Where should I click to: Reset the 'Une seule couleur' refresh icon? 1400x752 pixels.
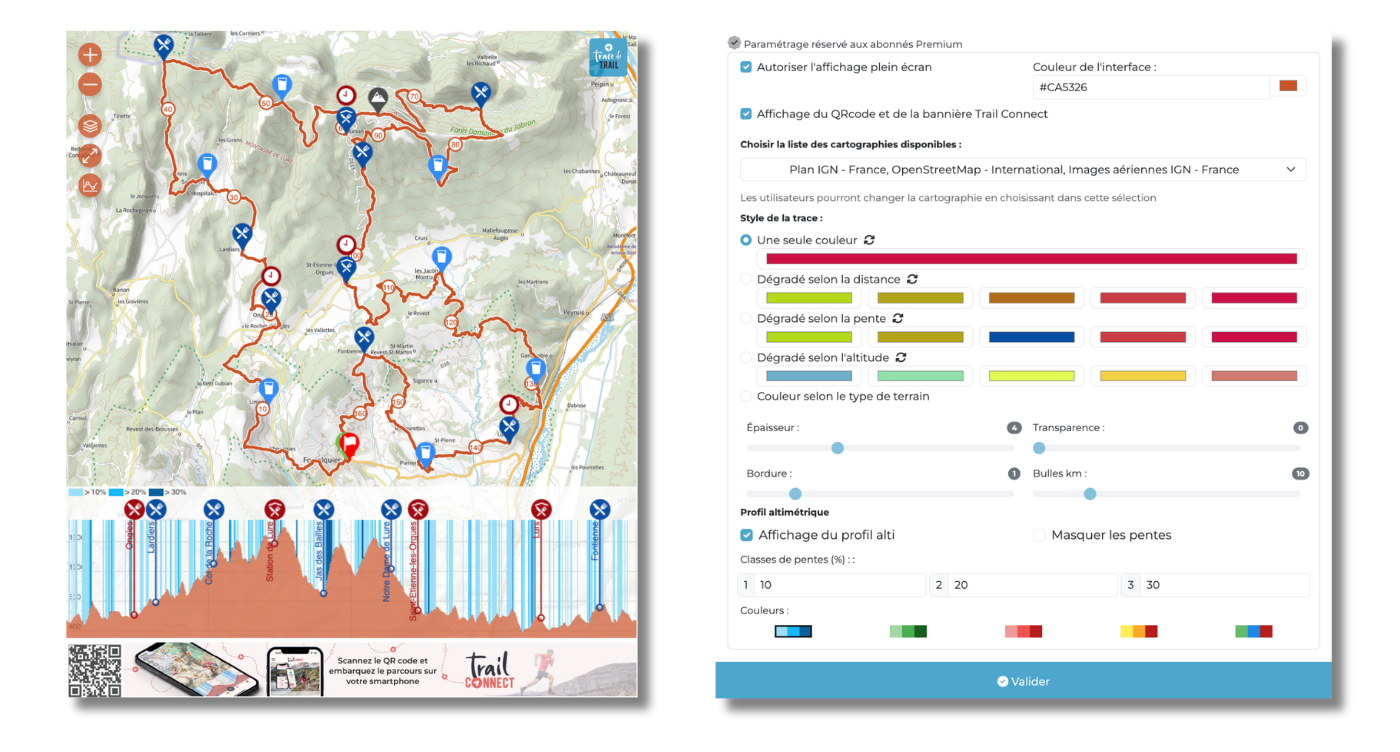click(870, 240)
